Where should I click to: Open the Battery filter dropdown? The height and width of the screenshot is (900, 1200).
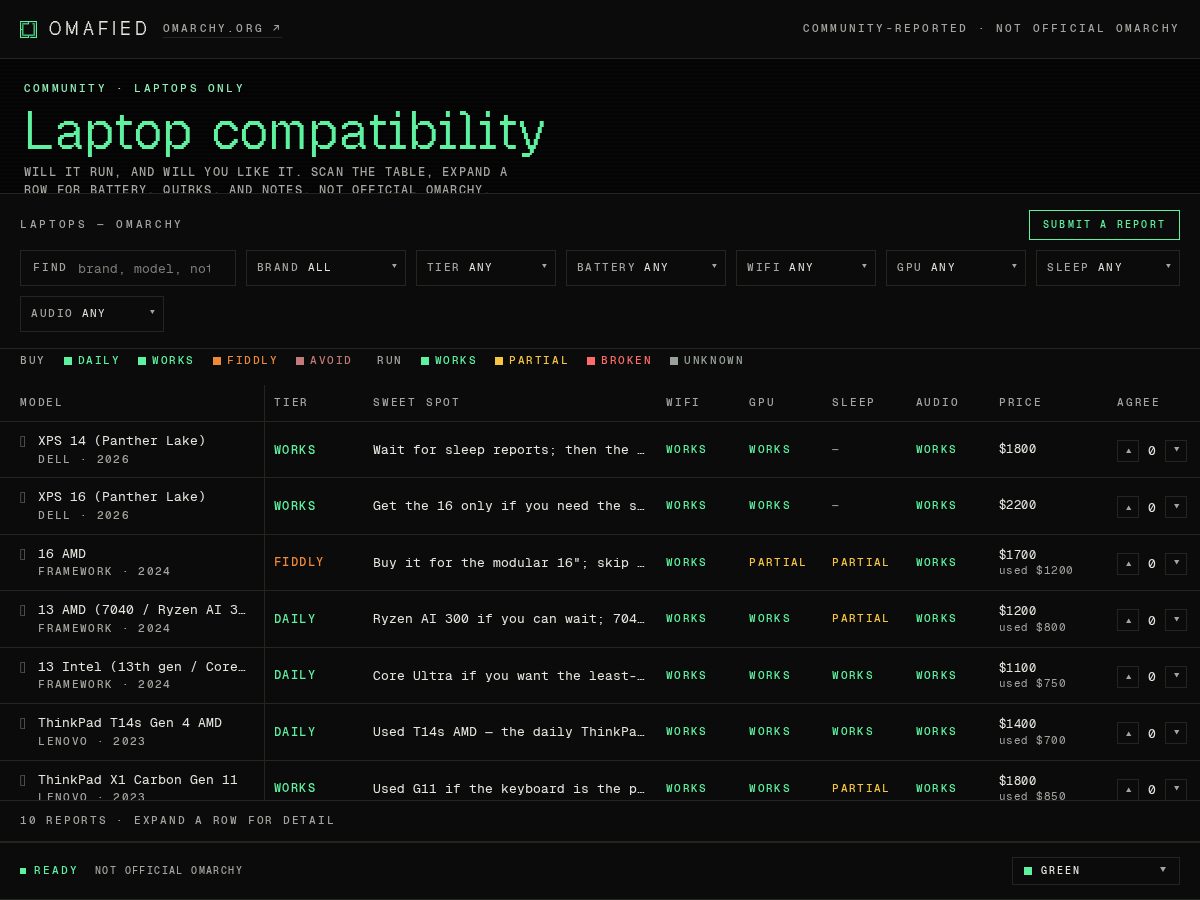point(646,268)
